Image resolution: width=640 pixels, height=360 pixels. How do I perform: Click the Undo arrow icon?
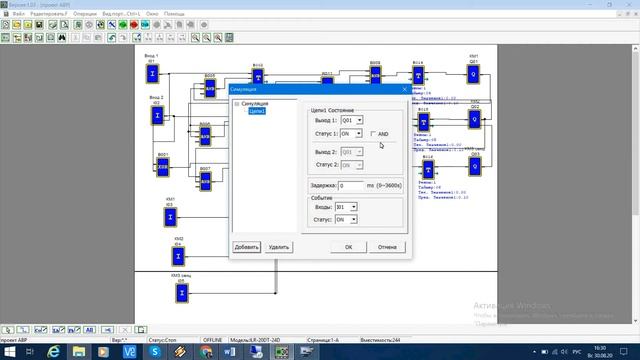[x=111, y=38]
